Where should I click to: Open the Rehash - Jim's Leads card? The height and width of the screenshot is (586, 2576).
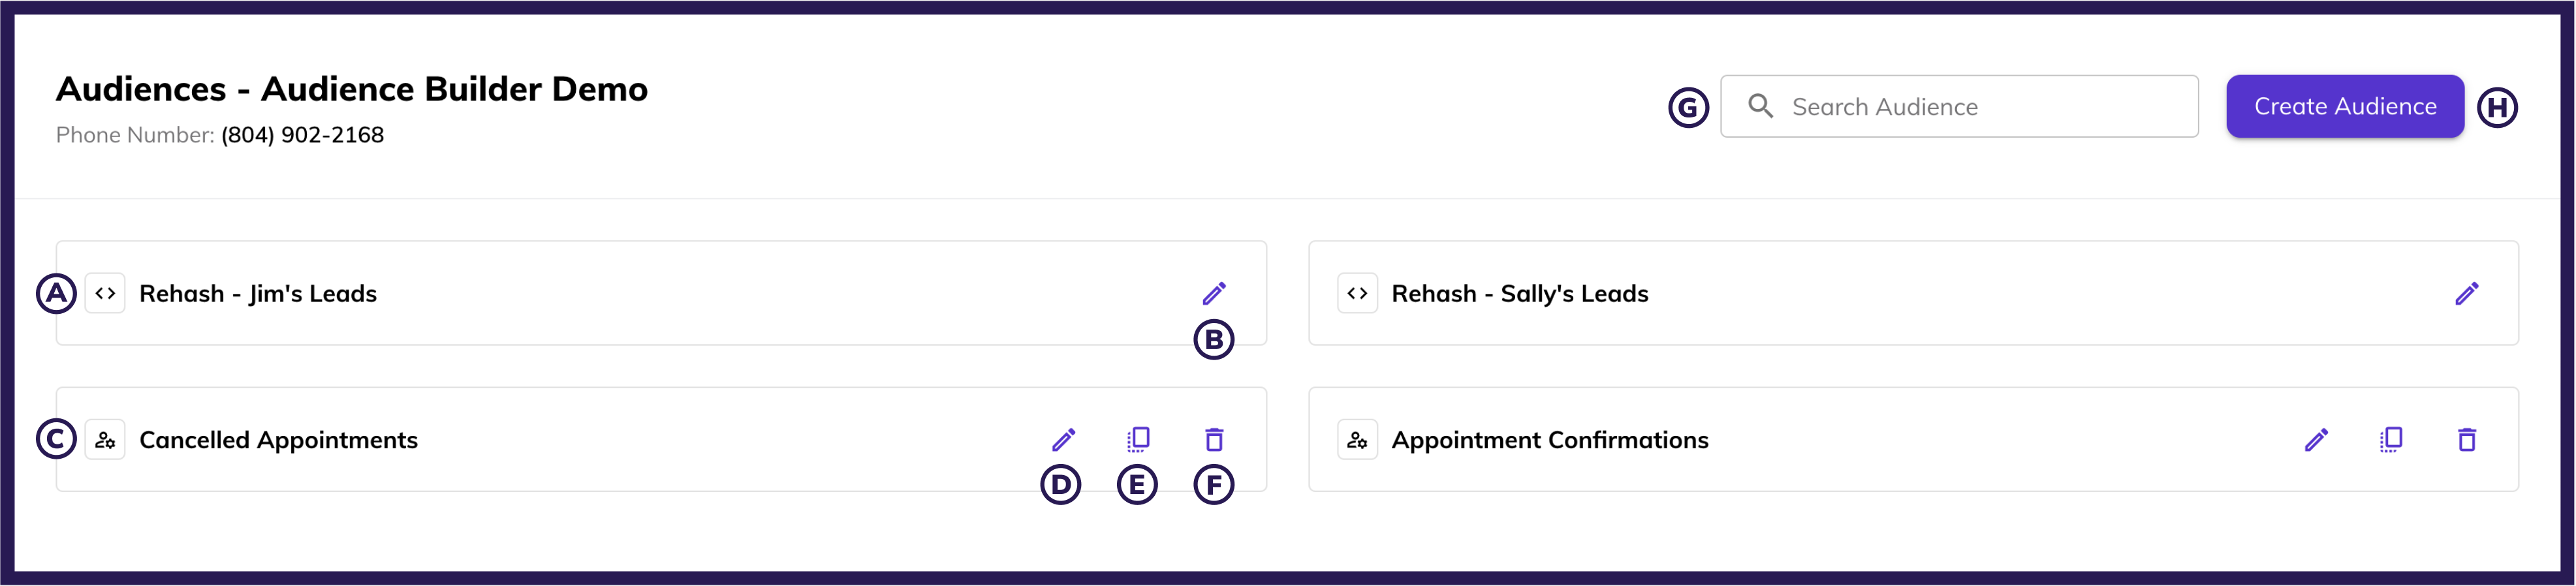pos(258,293)
